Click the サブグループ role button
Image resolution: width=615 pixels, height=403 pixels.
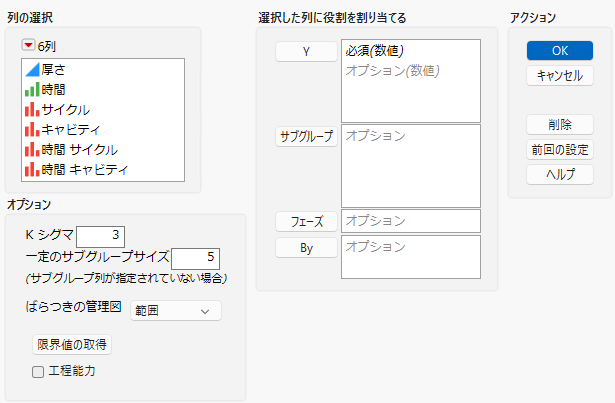pos(306,137)
